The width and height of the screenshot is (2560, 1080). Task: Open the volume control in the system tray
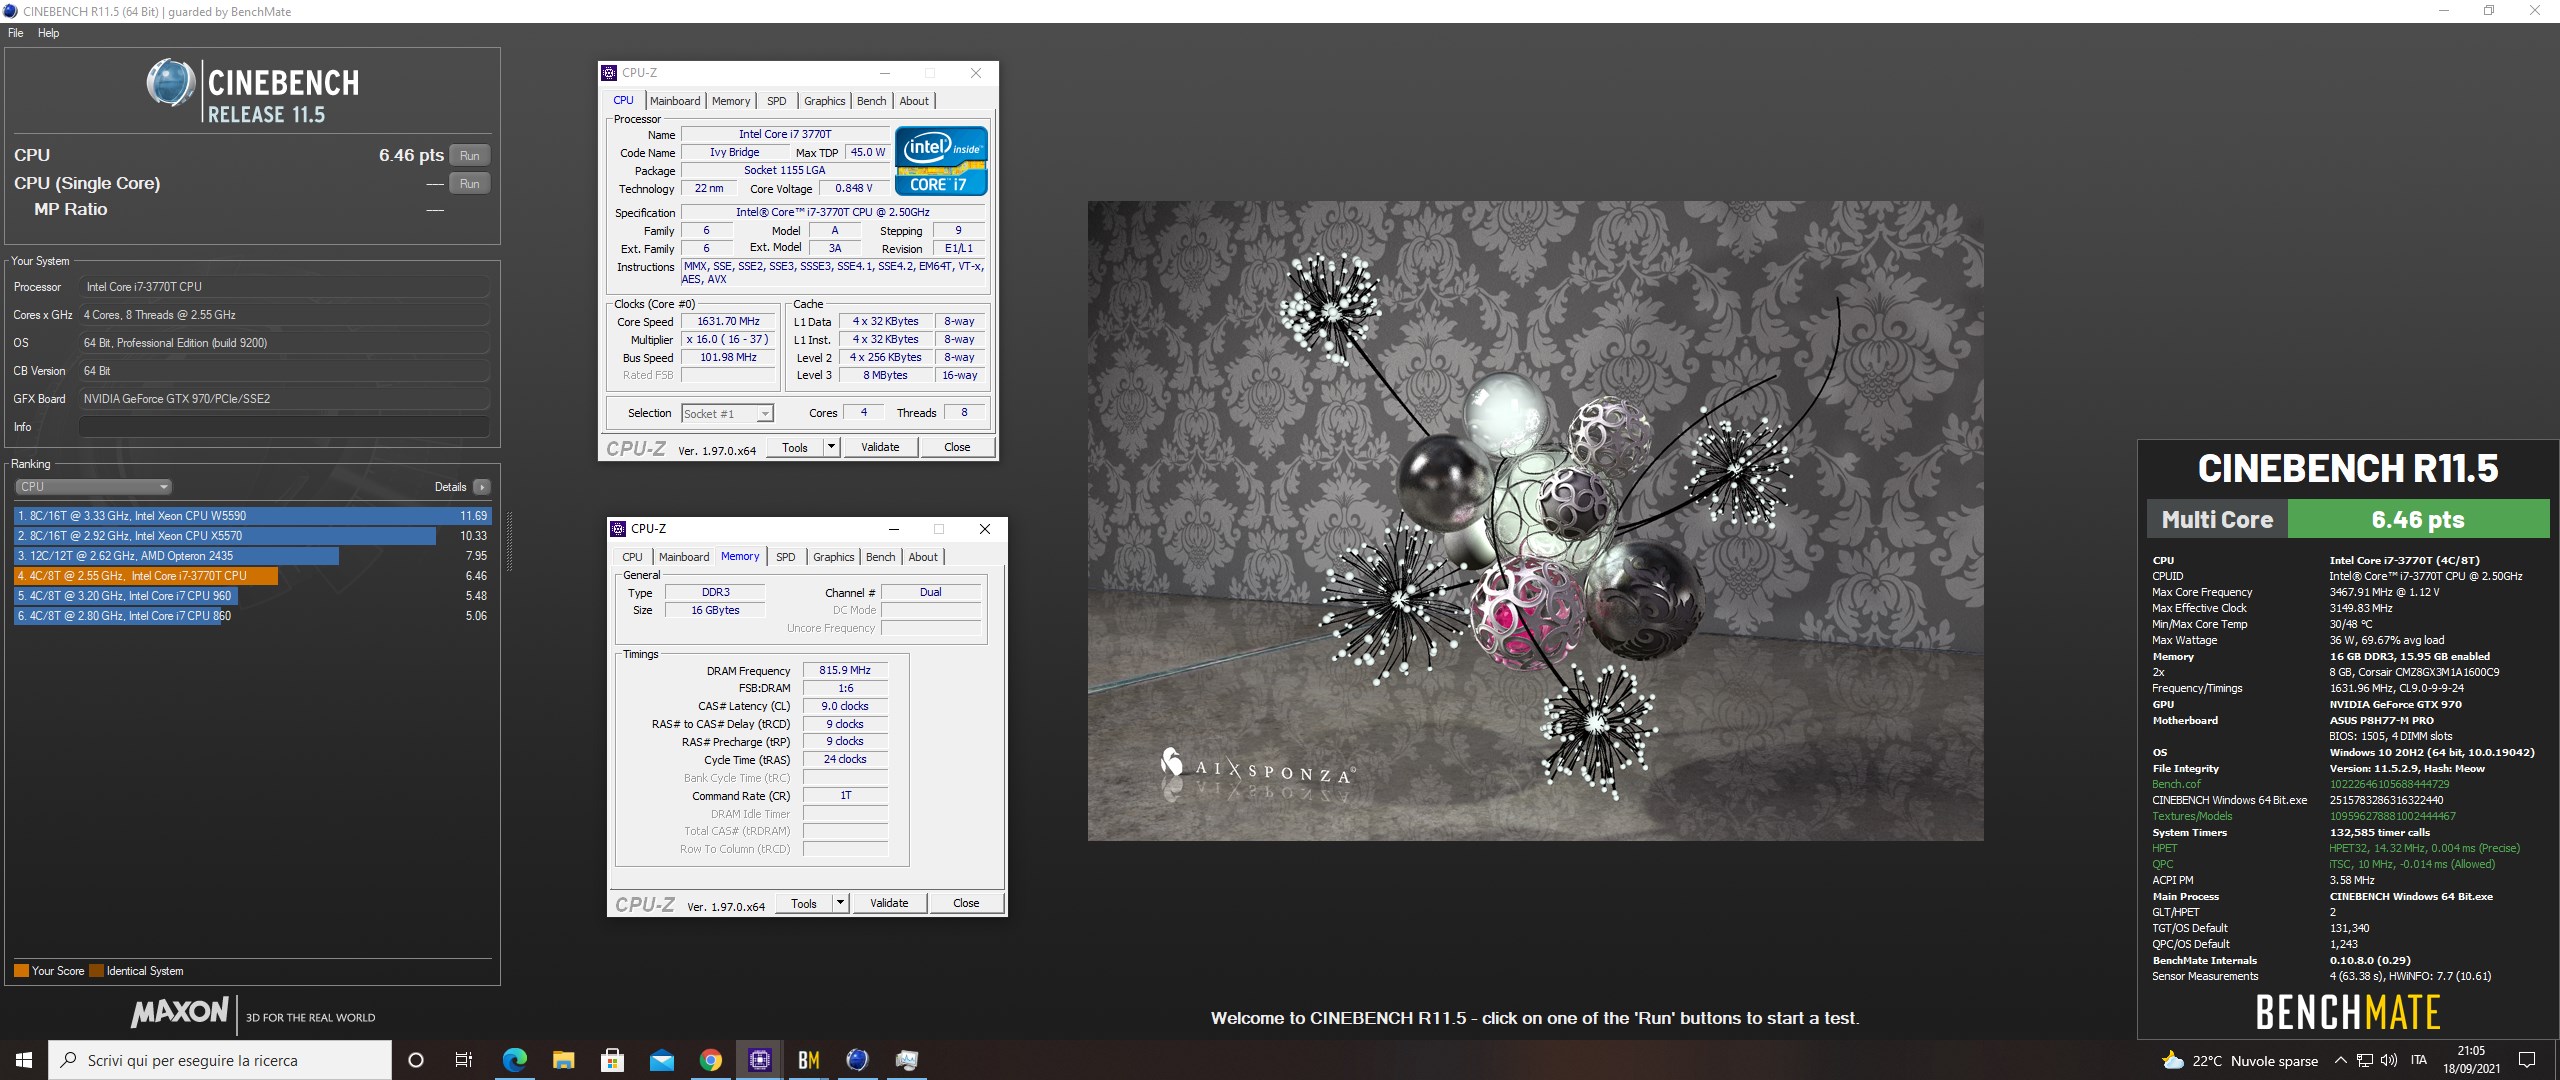pos(2389,1061)
